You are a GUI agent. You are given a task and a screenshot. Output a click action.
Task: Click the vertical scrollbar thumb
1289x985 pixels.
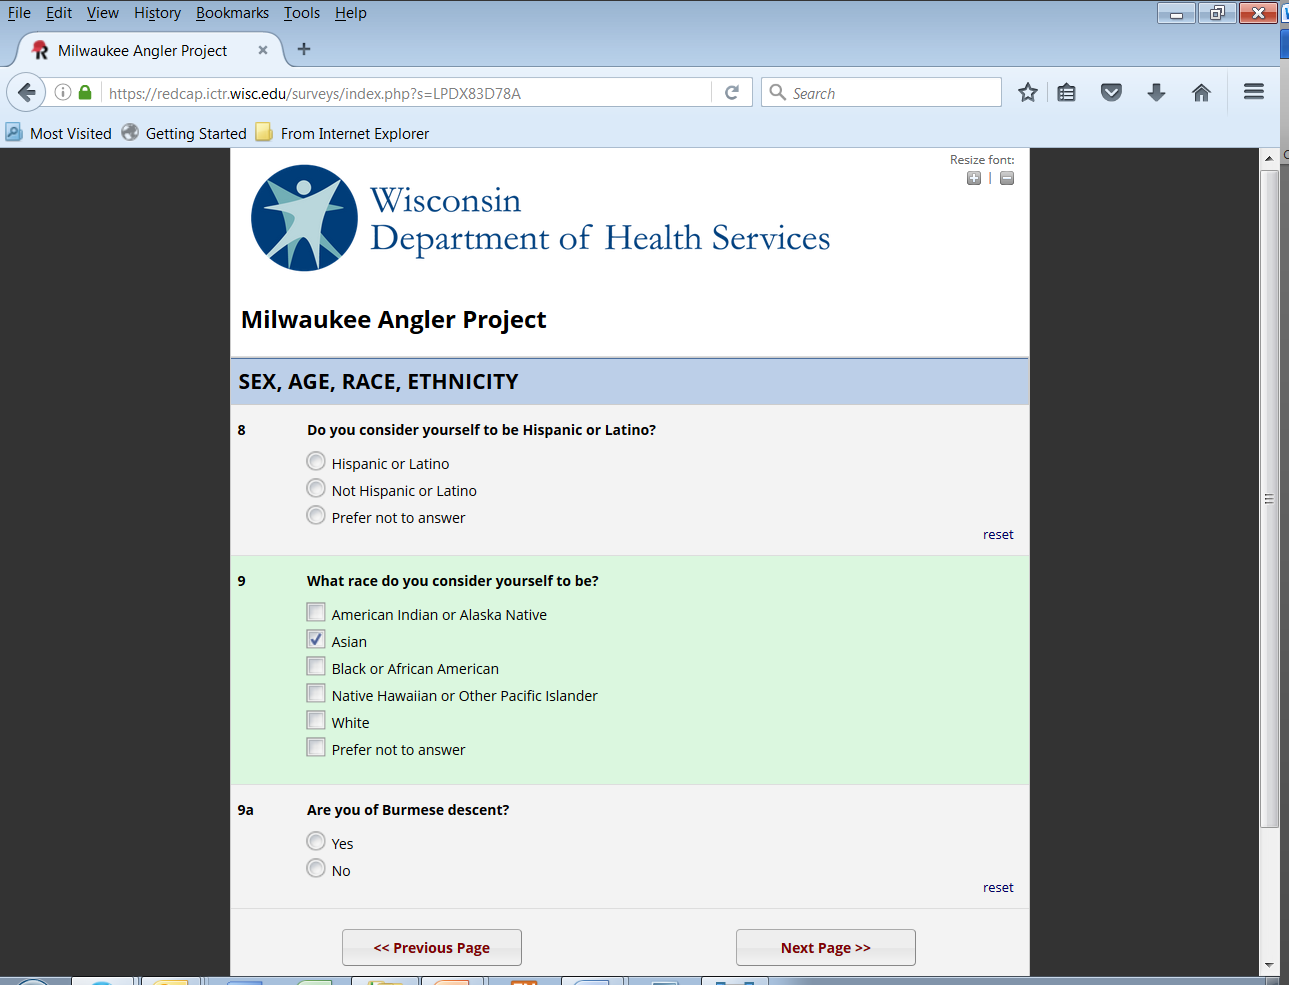click(1269, 498)
